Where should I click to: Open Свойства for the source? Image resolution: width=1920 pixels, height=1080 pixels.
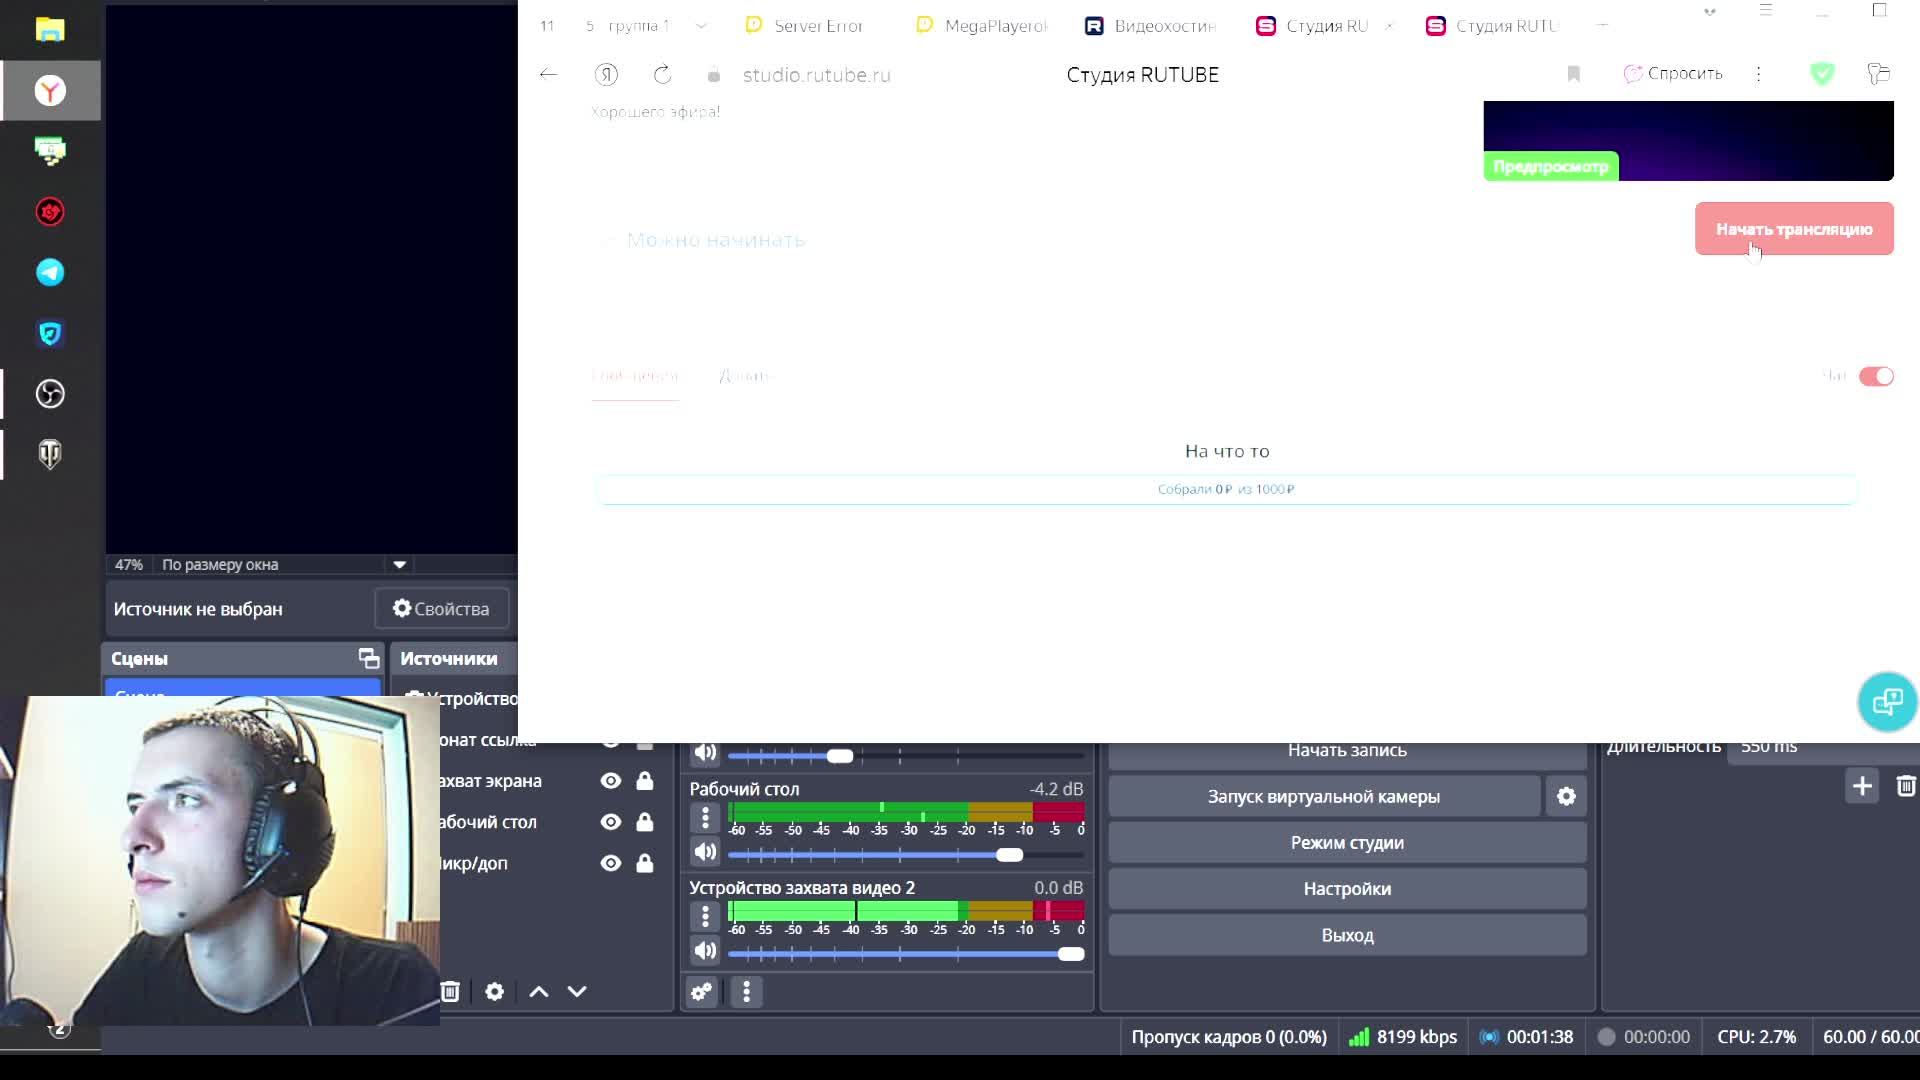coord(441,609)
